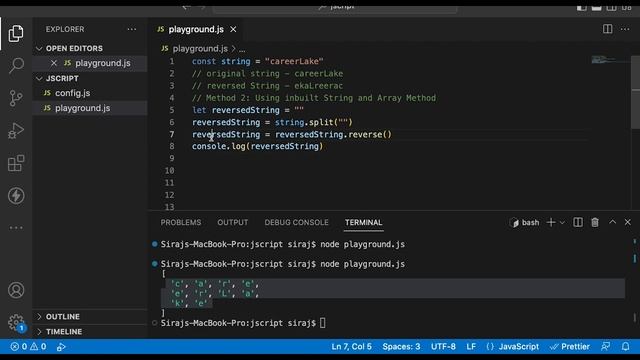The height and width of the screenshot is (360, 640).
Task: Switch to the Debug Console tab
Action: tap(296, 222)
